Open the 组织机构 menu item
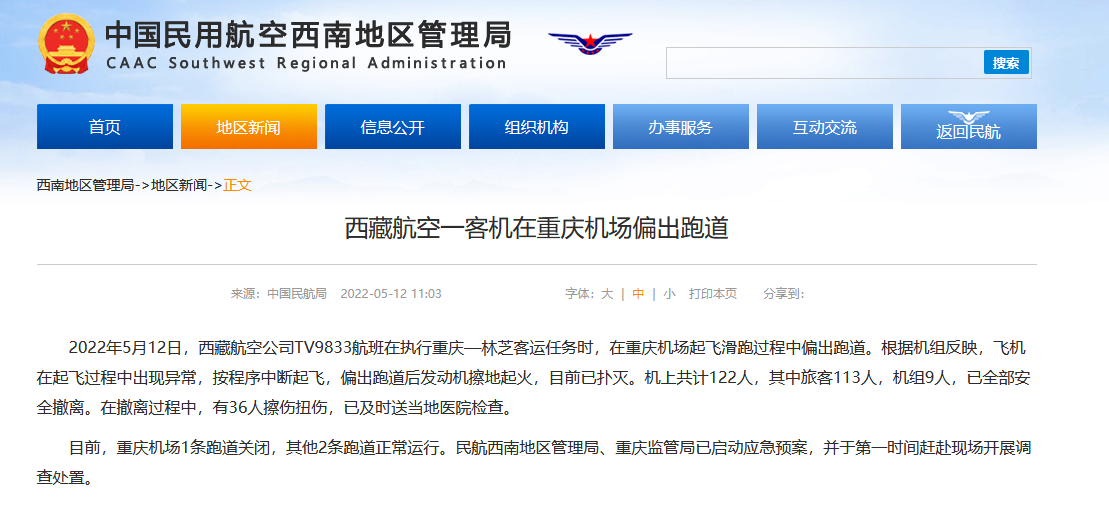 (x=537, y=127)
